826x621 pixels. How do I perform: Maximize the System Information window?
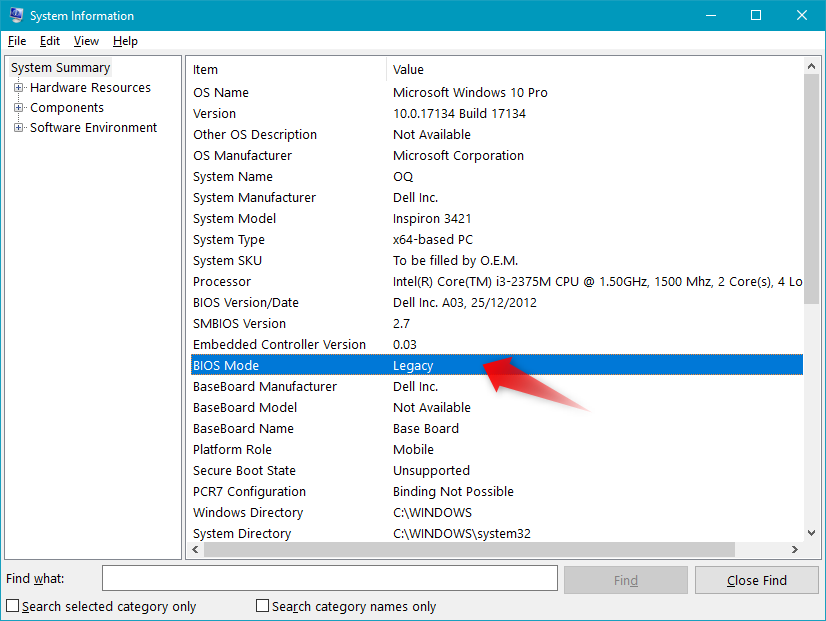click(756, 15)
